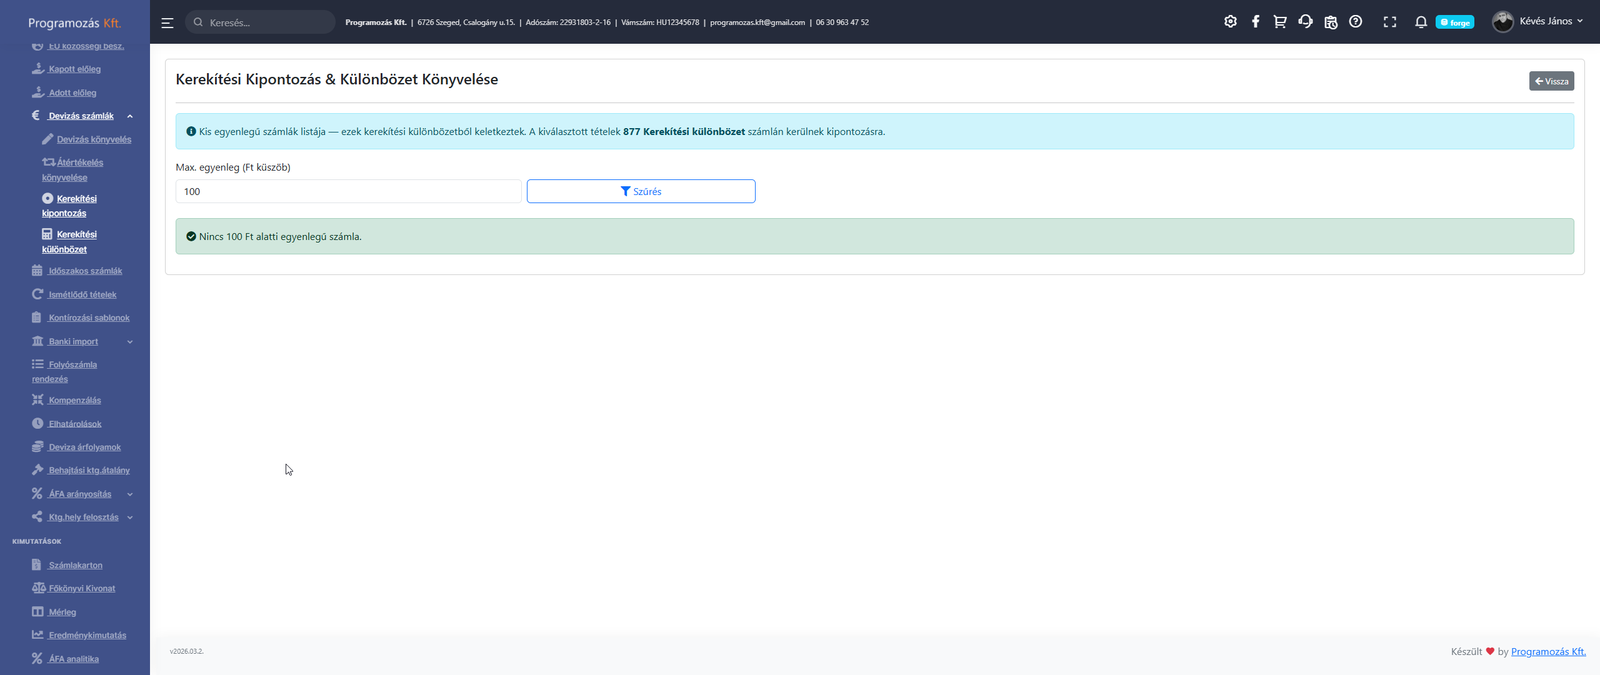Open settings gear in top bar

[x=1230, y=21]
